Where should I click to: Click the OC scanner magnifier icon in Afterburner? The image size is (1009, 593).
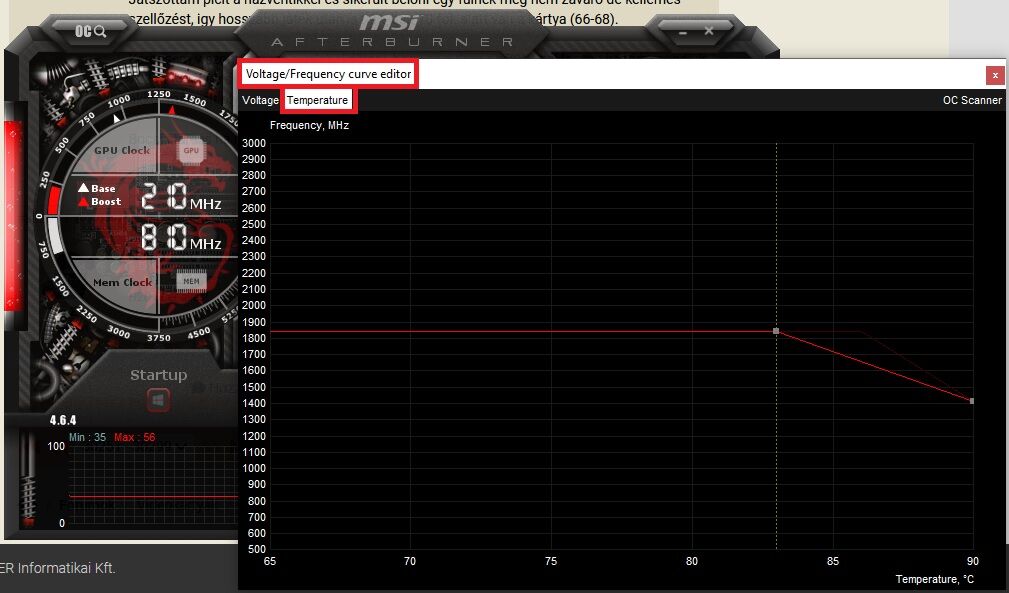[90, 31]
